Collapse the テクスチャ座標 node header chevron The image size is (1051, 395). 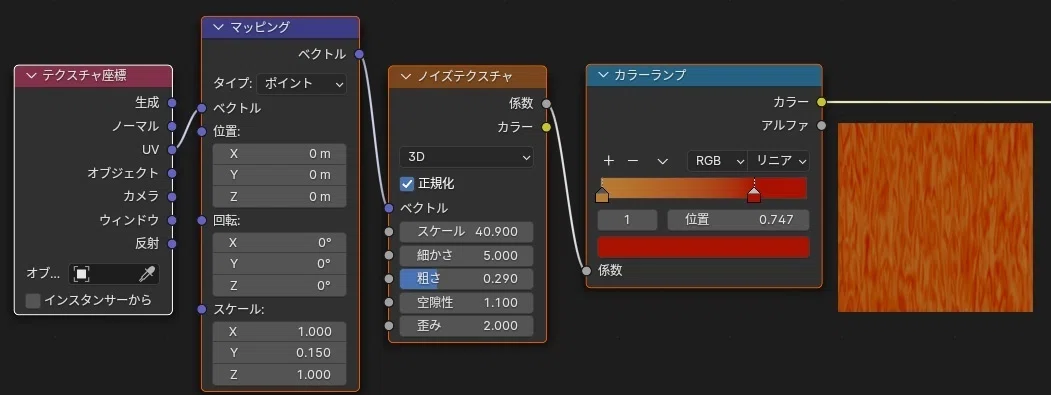(31, 76)
